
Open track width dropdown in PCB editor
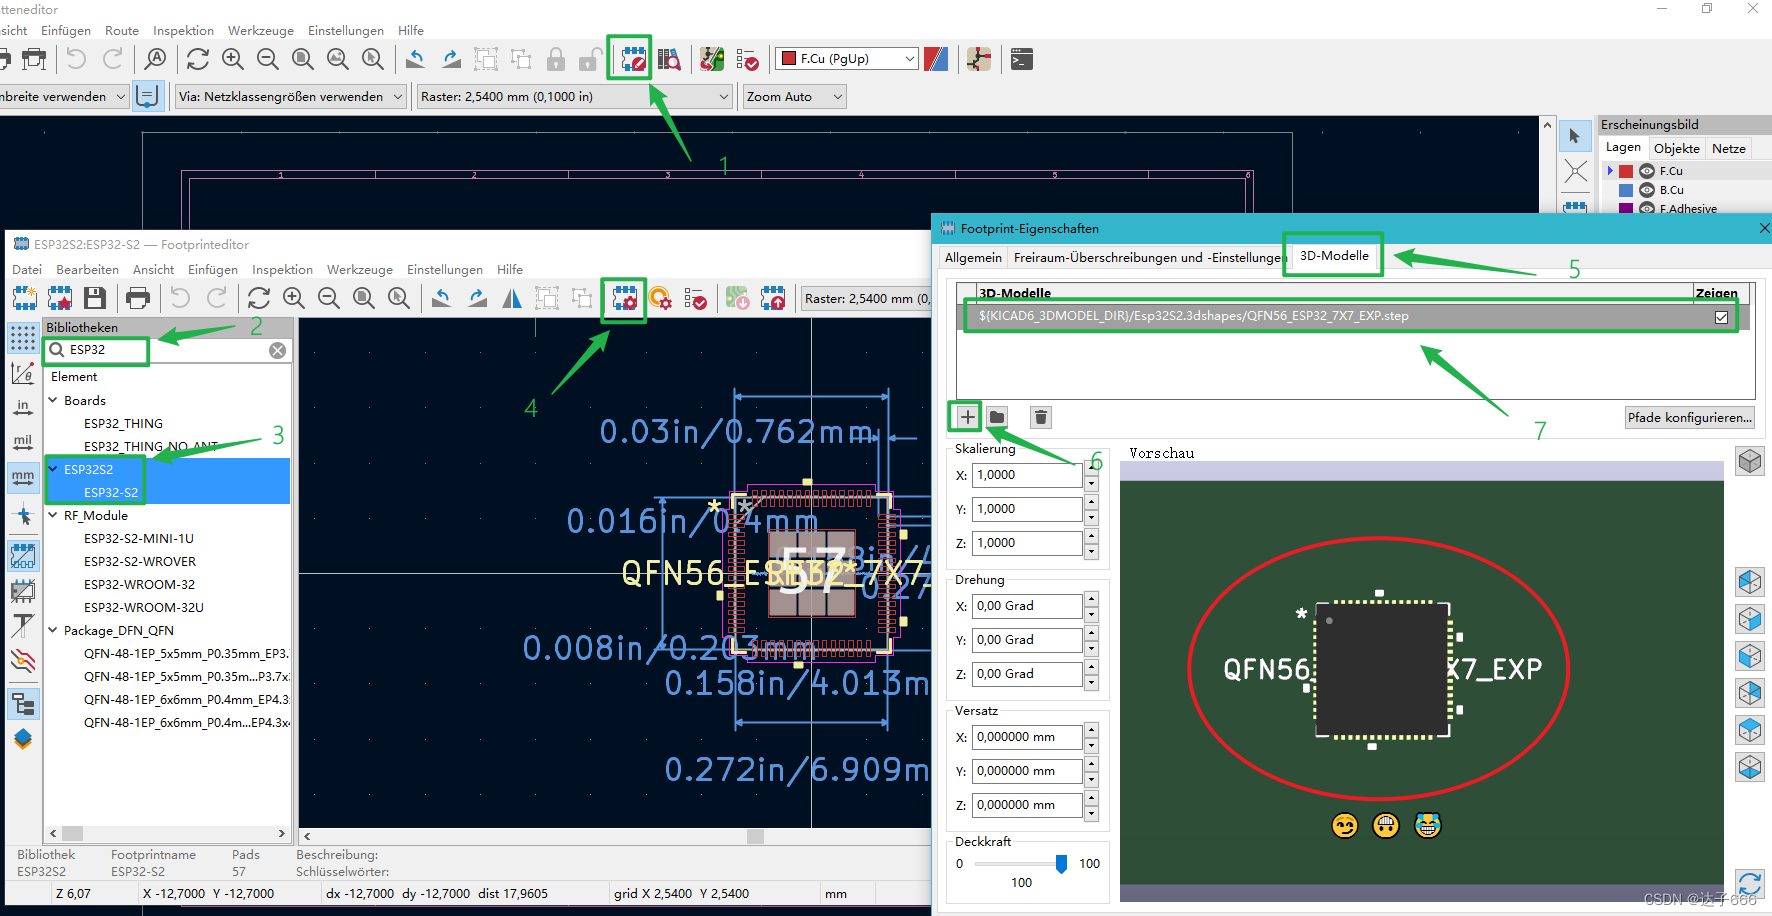coord(64,97)
